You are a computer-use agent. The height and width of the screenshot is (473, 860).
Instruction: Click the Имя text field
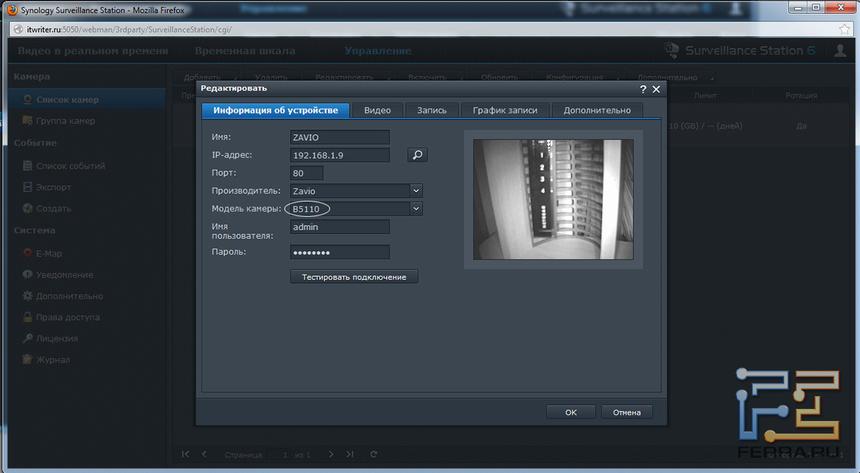[x=339, y=137]
